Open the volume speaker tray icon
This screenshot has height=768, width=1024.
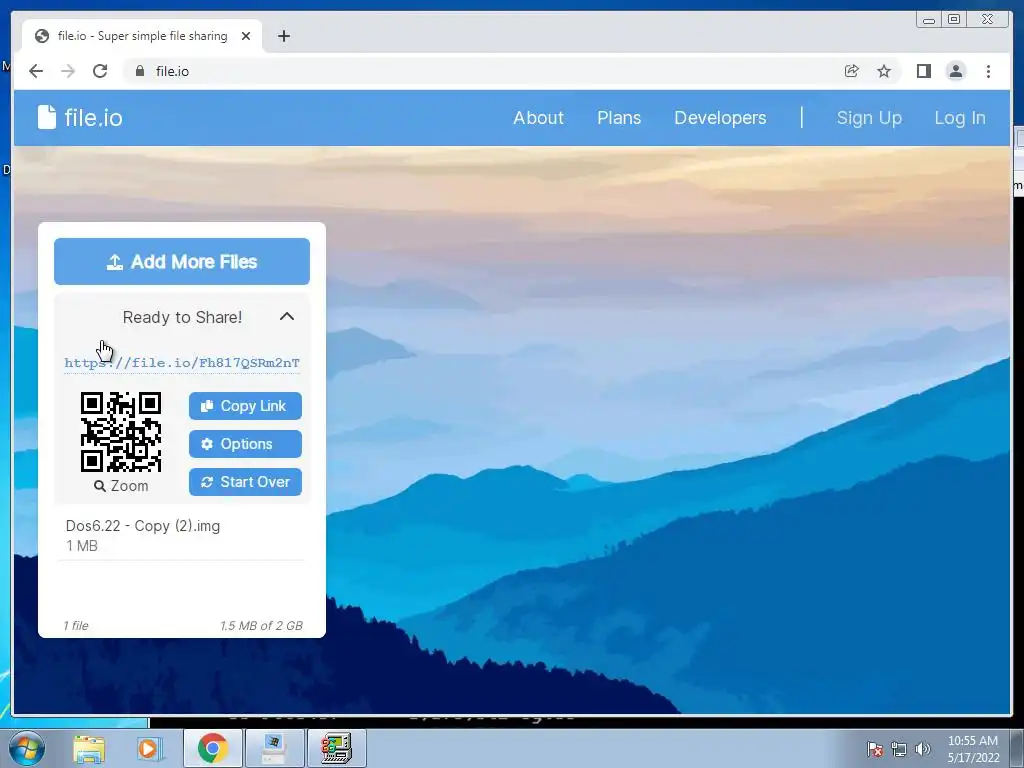[922, 749]
